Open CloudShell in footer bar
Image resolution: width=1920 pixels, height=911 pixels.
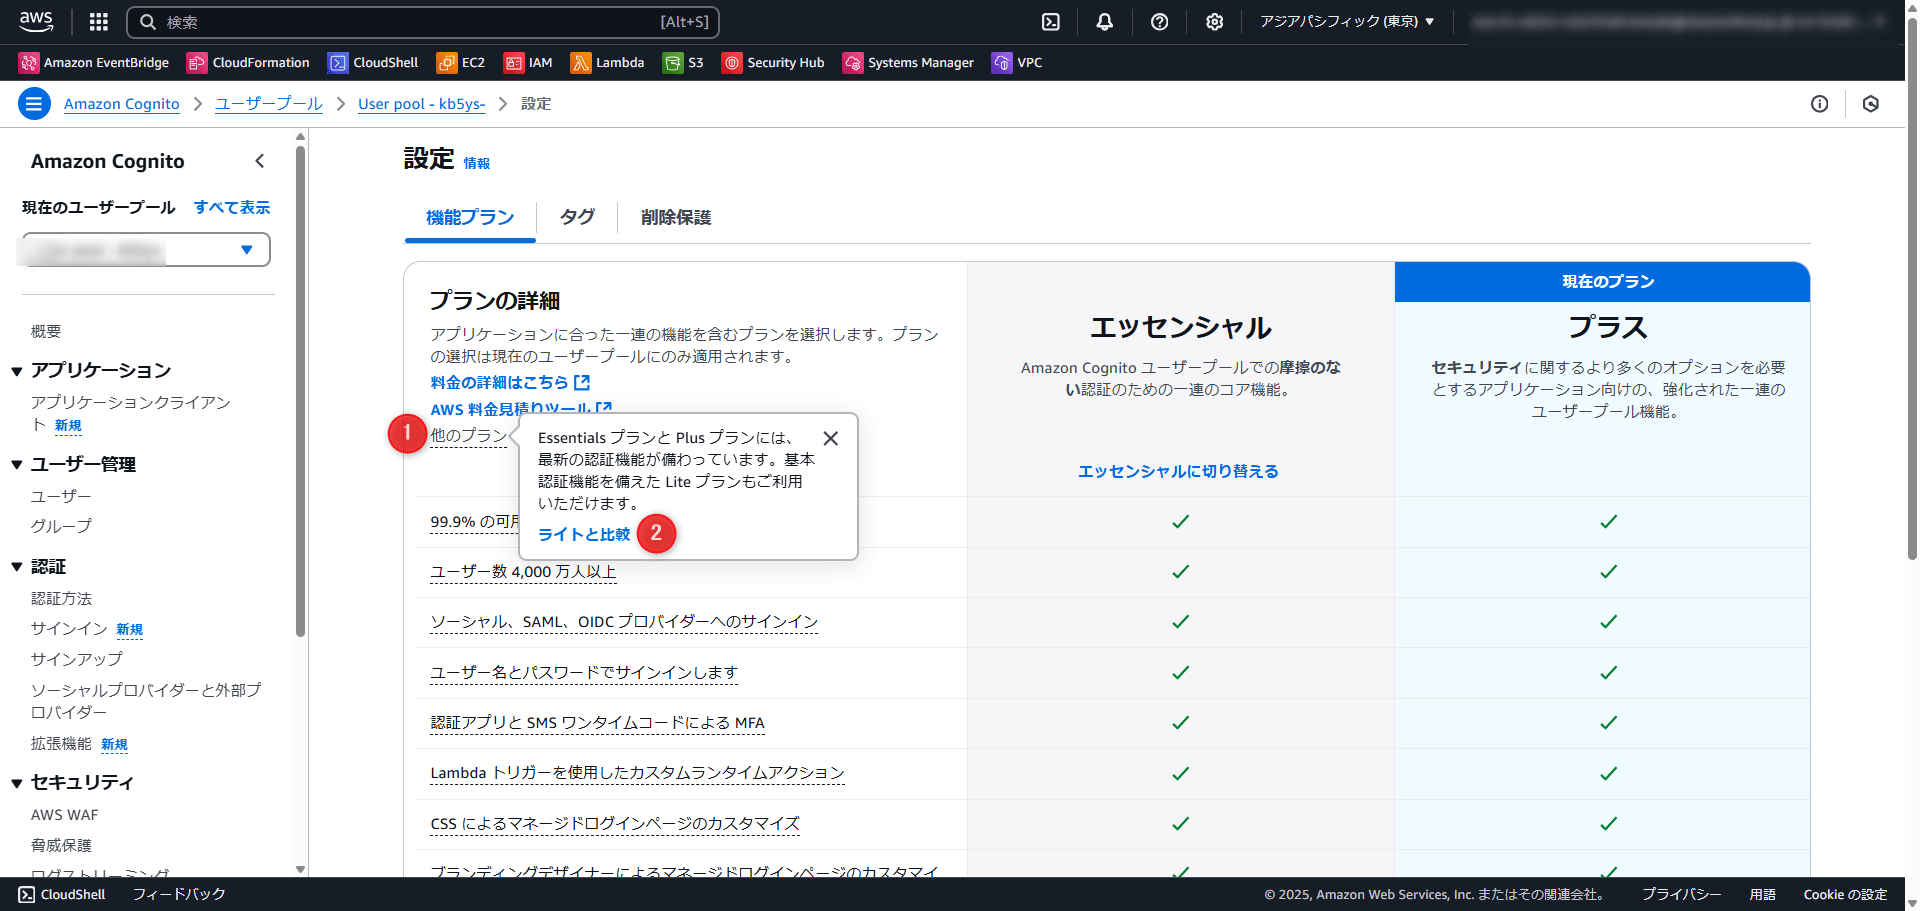62,894
